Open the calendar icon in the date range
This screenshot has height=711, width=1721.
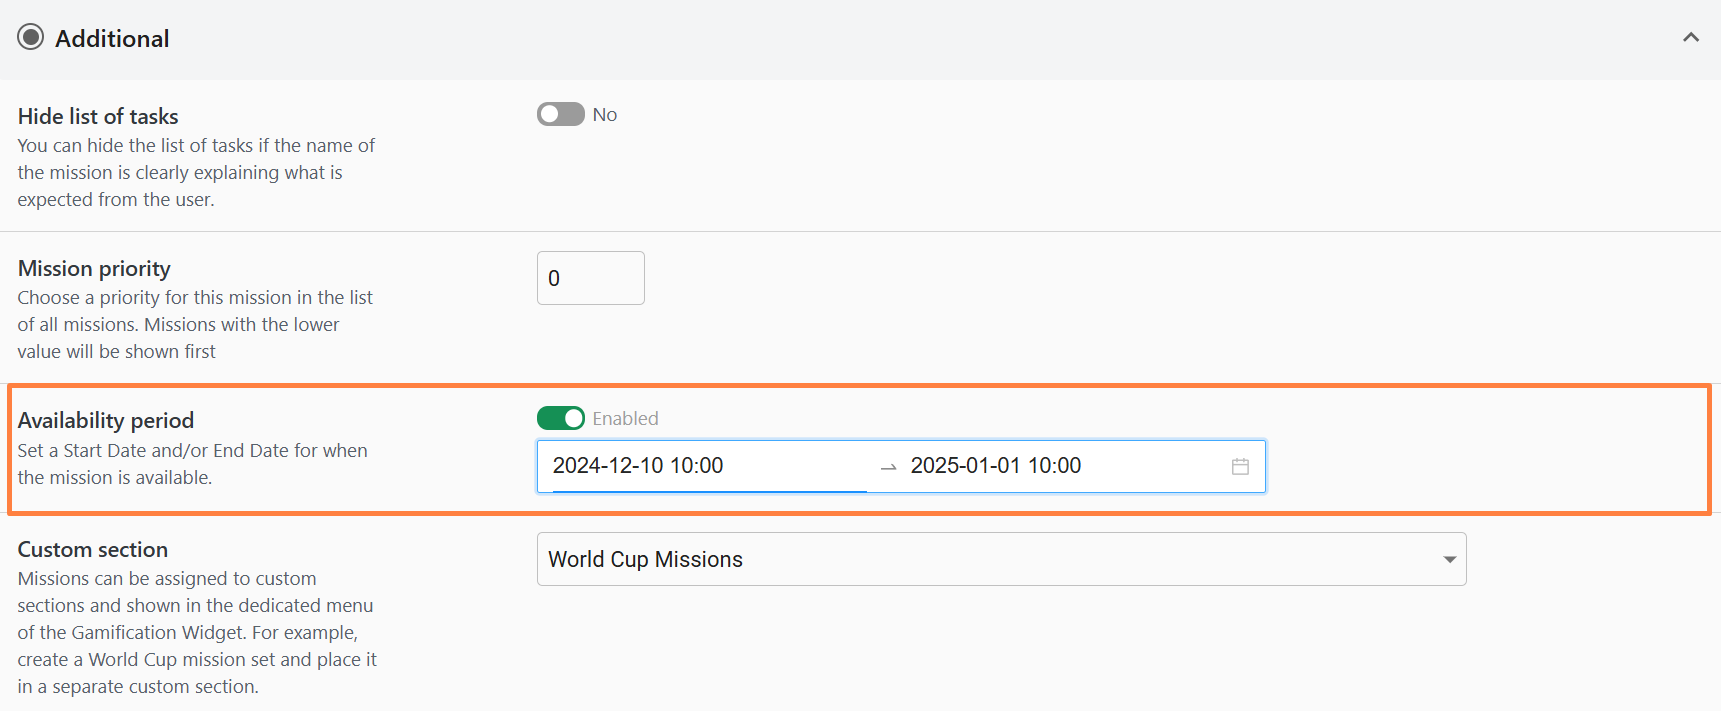pos(1240,466)
